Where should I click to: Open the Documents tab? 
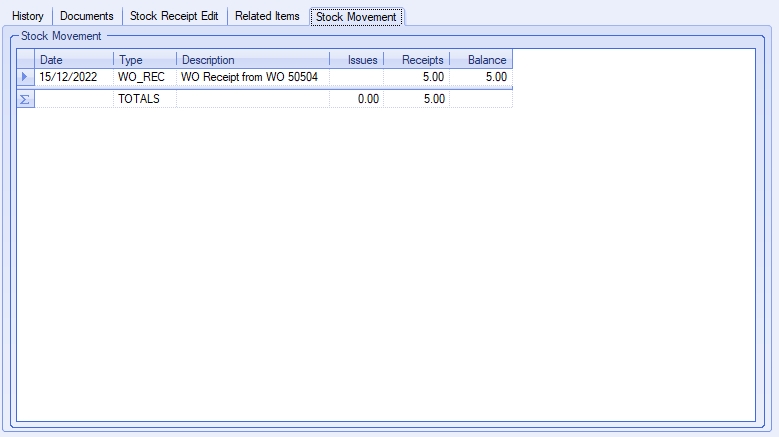(87, 17)
